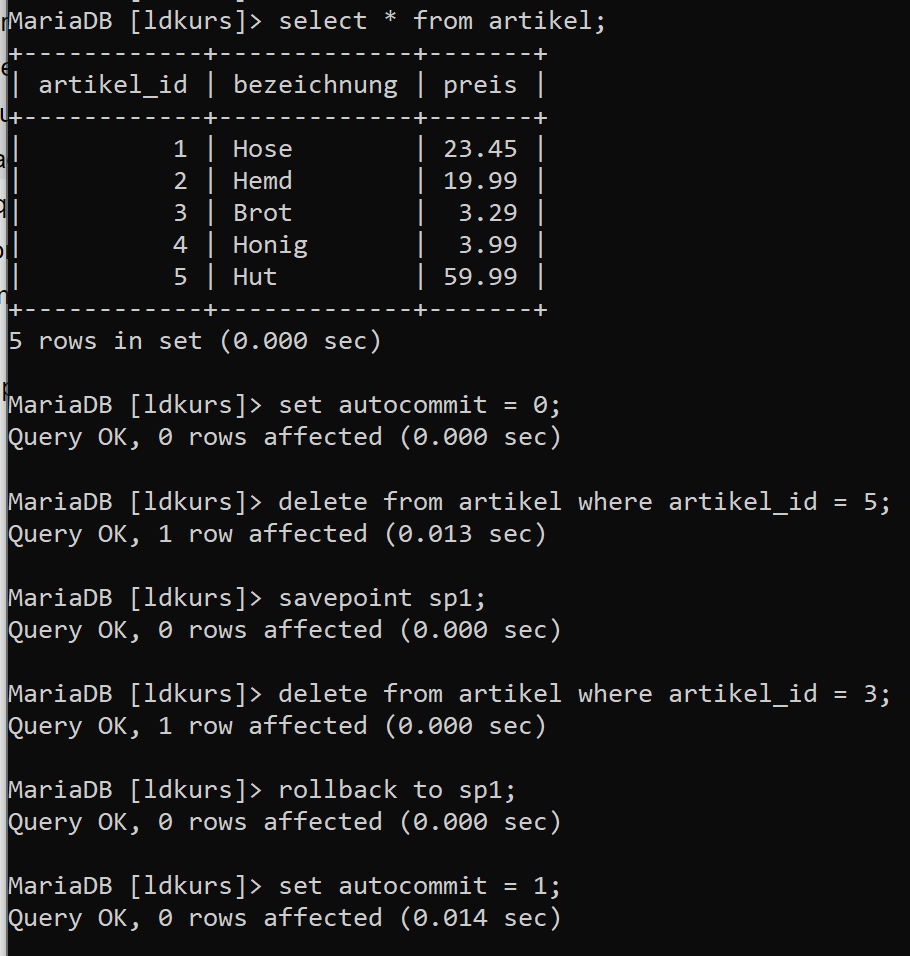The width and height of the screenshot is (910, 956).
Task: Click the delete statement for artikel_id = 5
Action: tap(585, 502)
